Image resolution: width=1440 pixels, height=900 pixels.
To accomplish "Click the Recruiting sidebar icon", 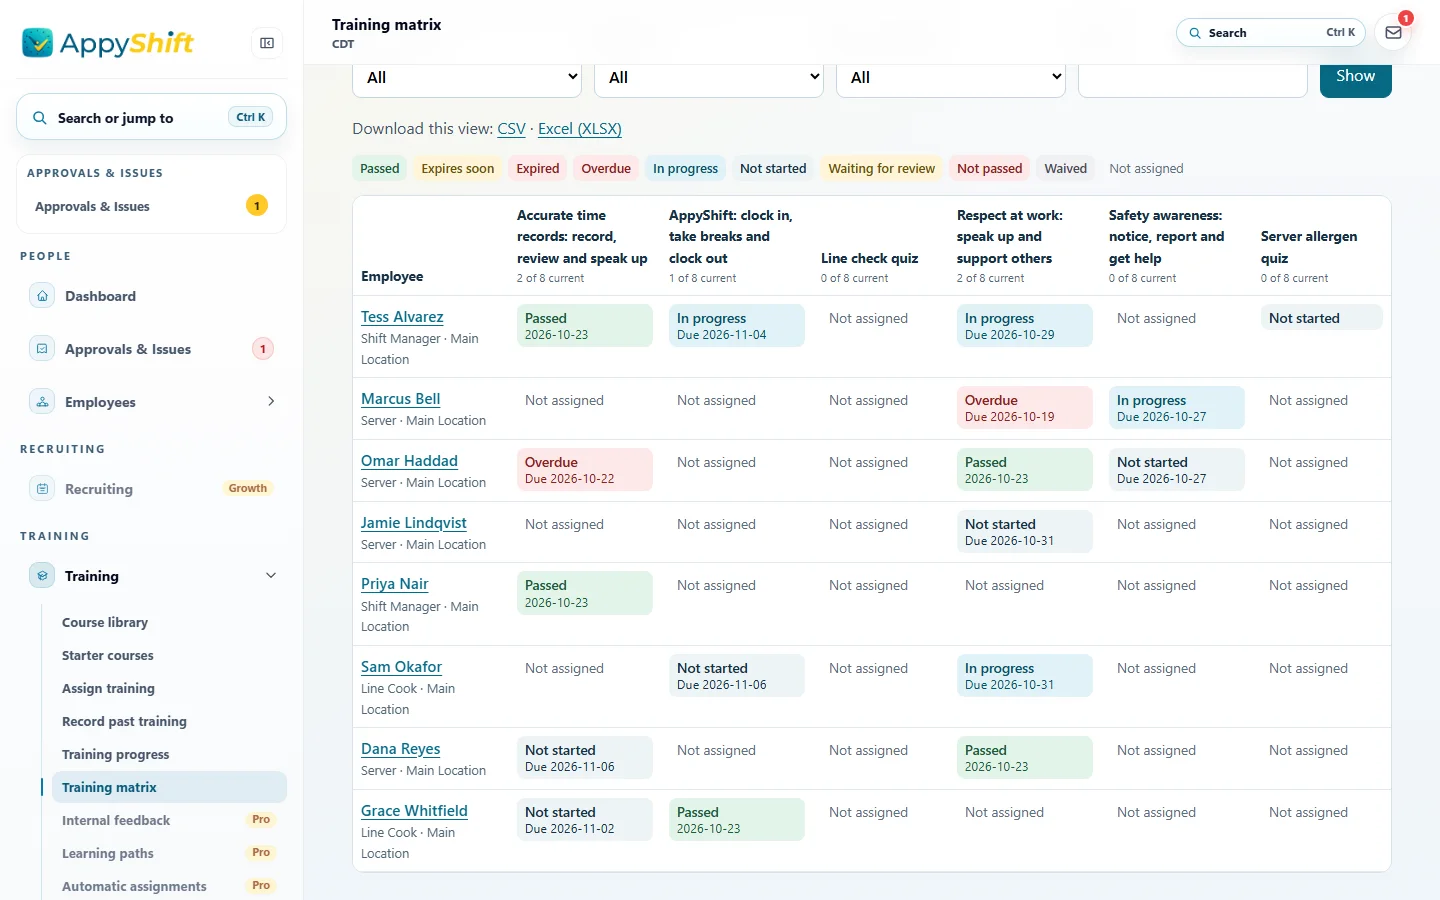I will pos(42,489).
